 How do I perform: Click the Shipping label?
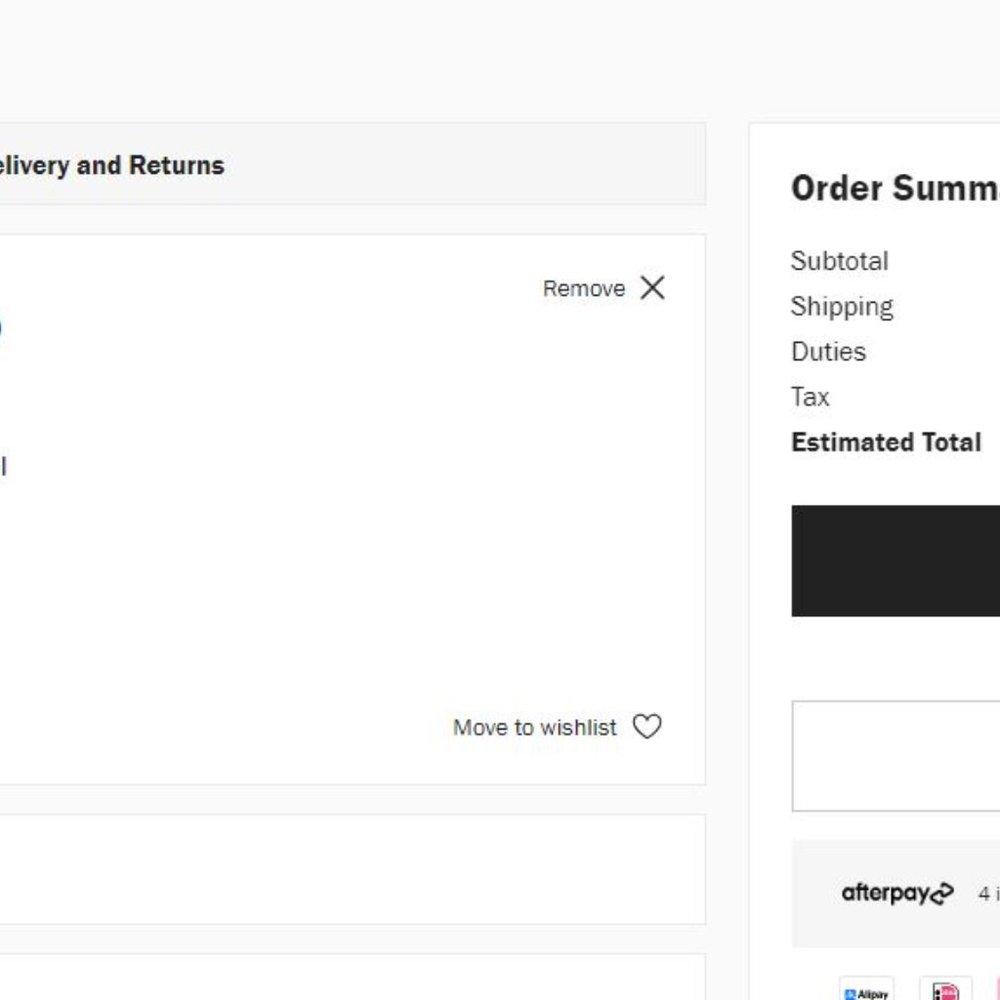842,307
